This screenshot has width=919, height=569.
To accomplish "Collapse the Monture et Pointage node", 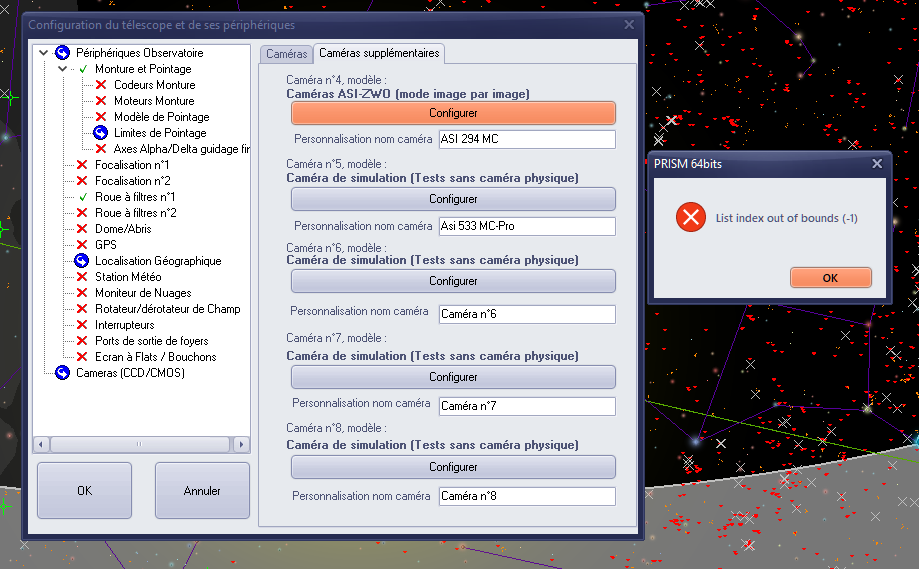I will (x=62, y=69).
